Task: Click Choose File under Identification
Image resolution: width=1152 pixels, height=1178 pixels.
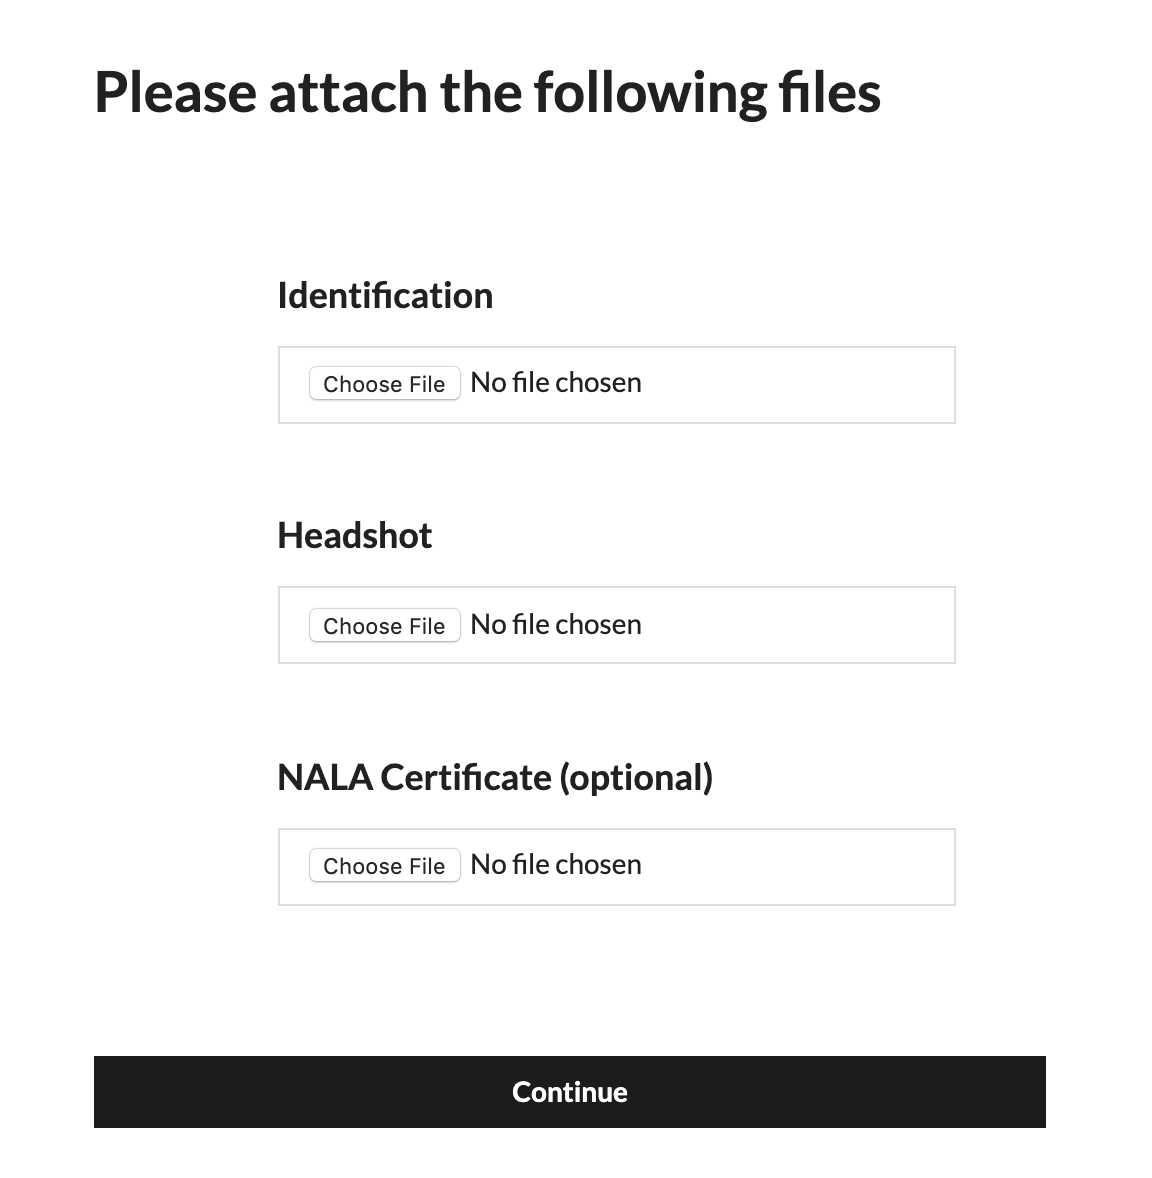Action: 384,384
